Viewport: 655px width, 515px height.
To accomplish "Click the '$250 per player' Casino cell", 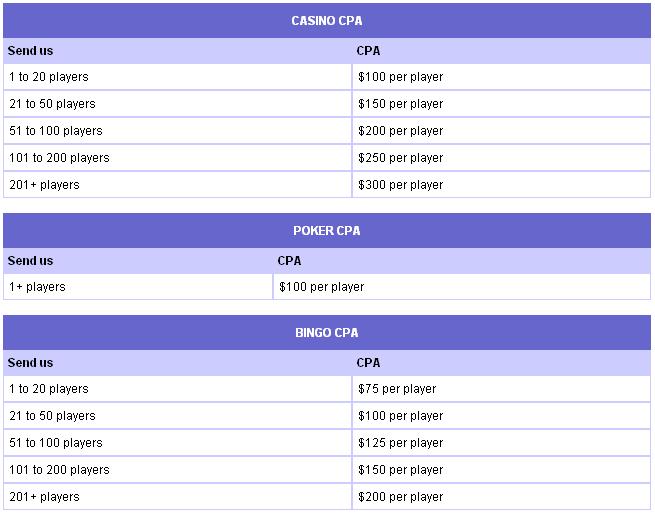I will click(501, 157).
